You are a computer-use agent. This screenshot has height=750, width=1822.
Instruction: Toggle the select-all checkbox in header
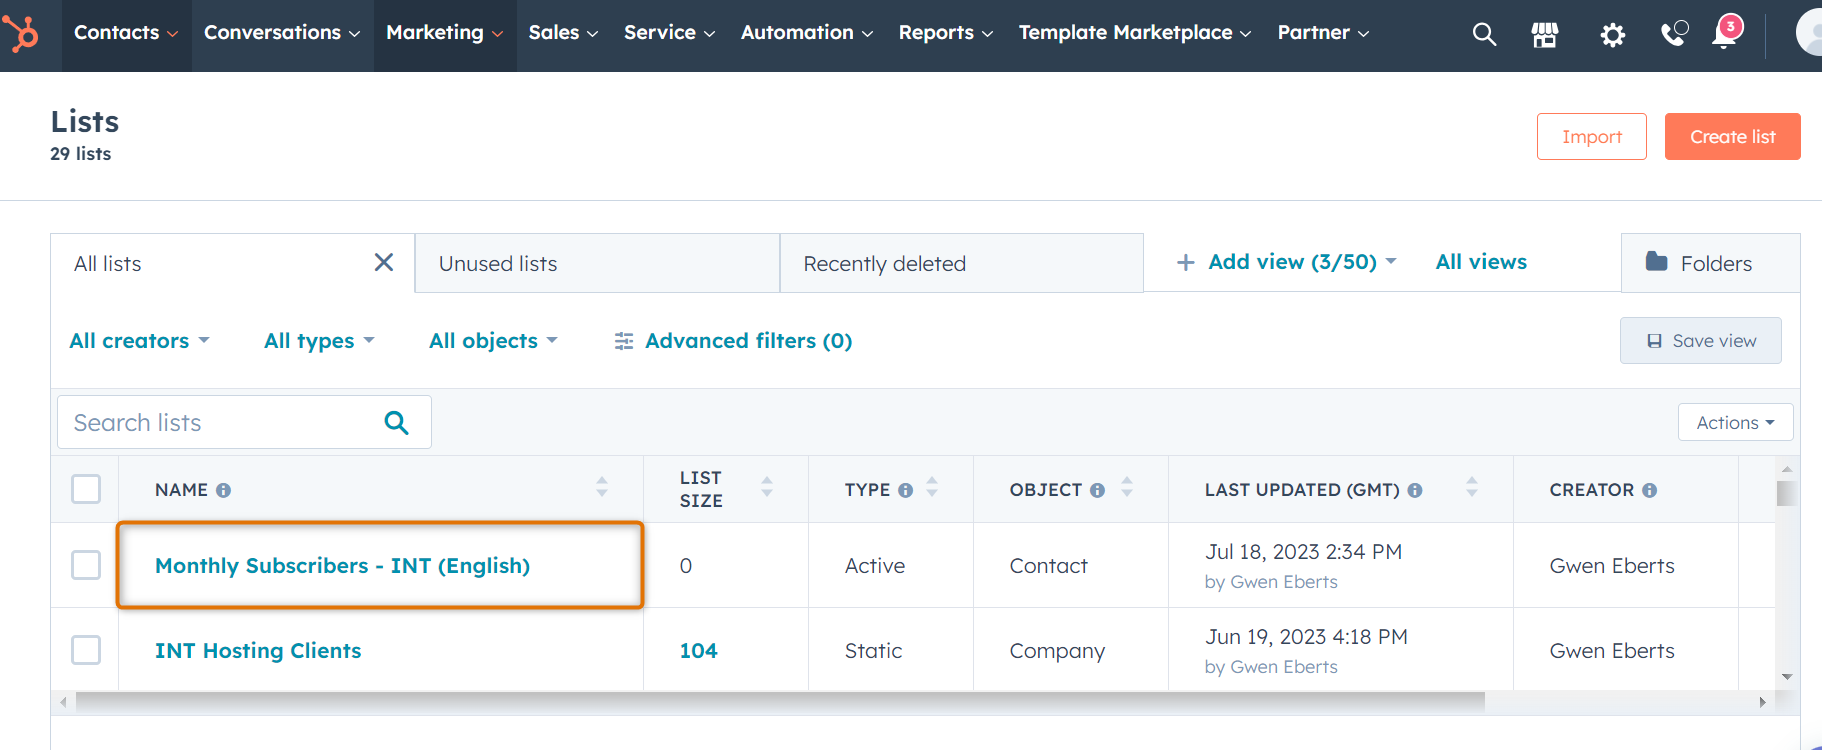click(86, 489)
